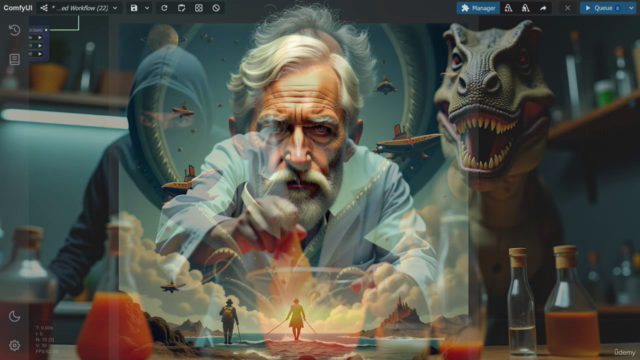Expand the save options dropdown arrow
Image resolution: width=640 pixels, height=360 pixels.
click(x=147, y=8)
